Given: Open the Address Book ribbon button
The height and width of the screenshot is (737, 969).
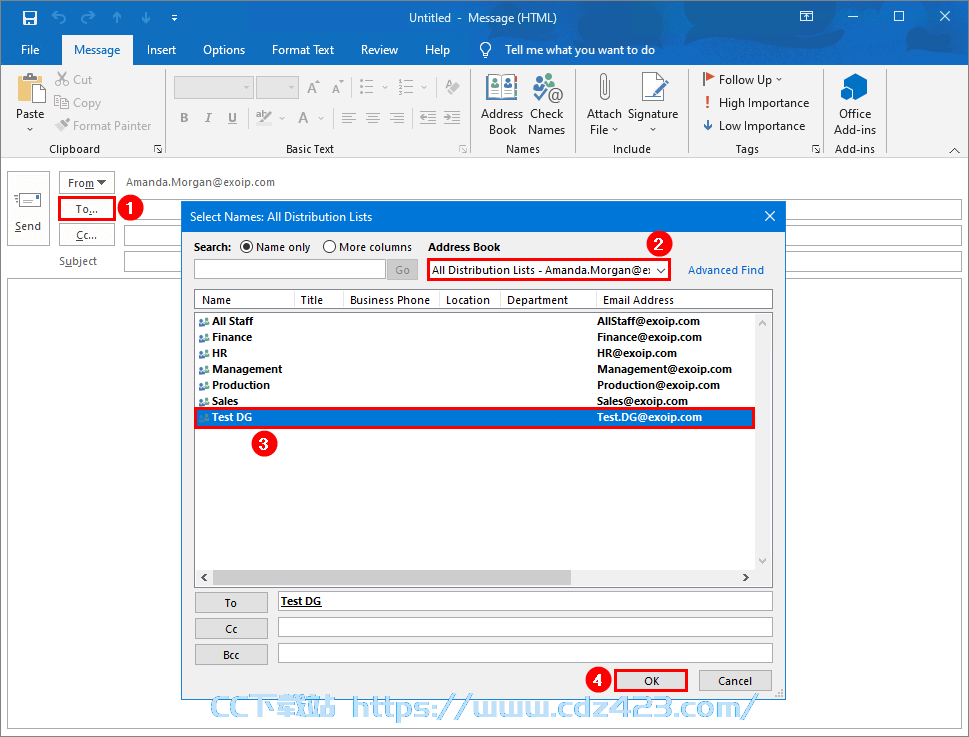Looking at the screenshot, I should (502, 104).
